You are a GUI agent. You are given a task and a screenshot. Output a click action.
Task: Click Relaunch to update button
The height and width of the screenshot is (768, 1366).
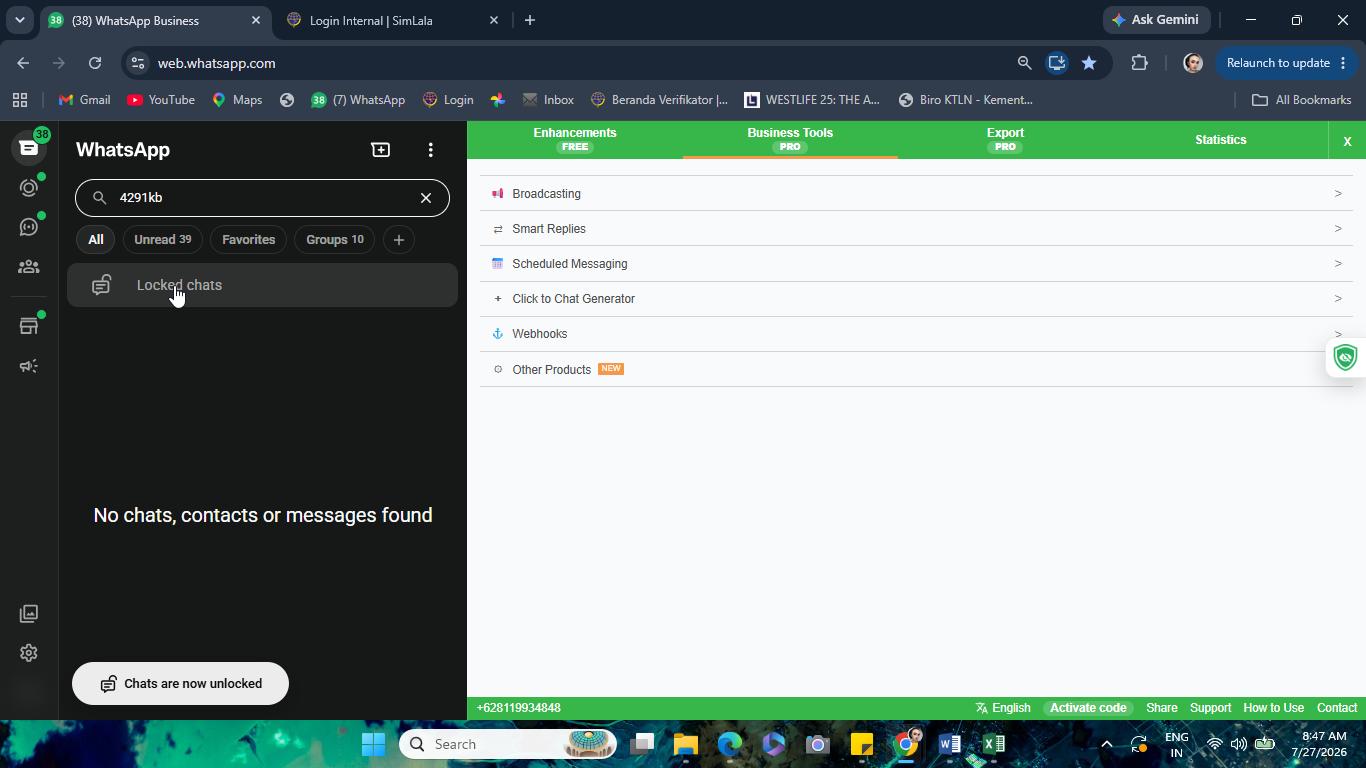1285,63
